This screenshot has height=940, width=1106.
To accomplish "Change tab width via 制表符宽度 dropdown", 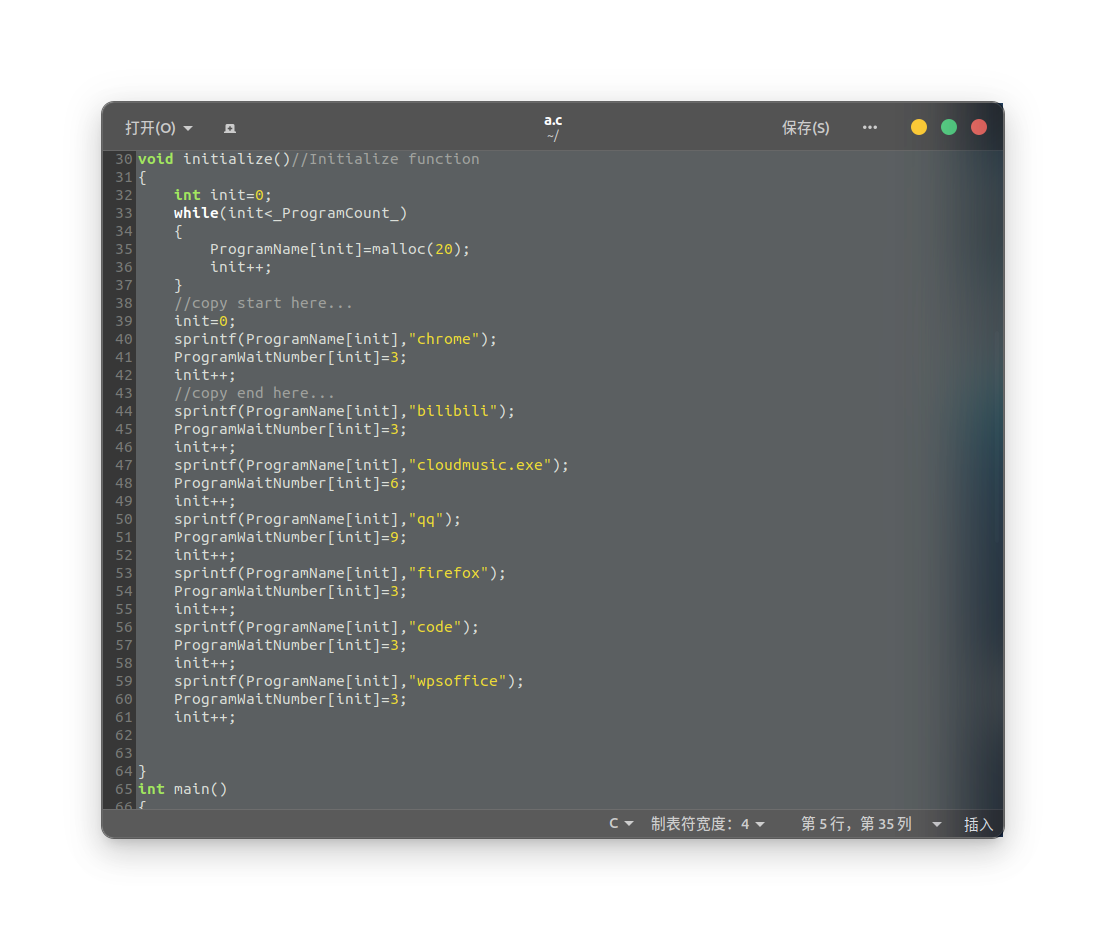I will tap(708, 823).
